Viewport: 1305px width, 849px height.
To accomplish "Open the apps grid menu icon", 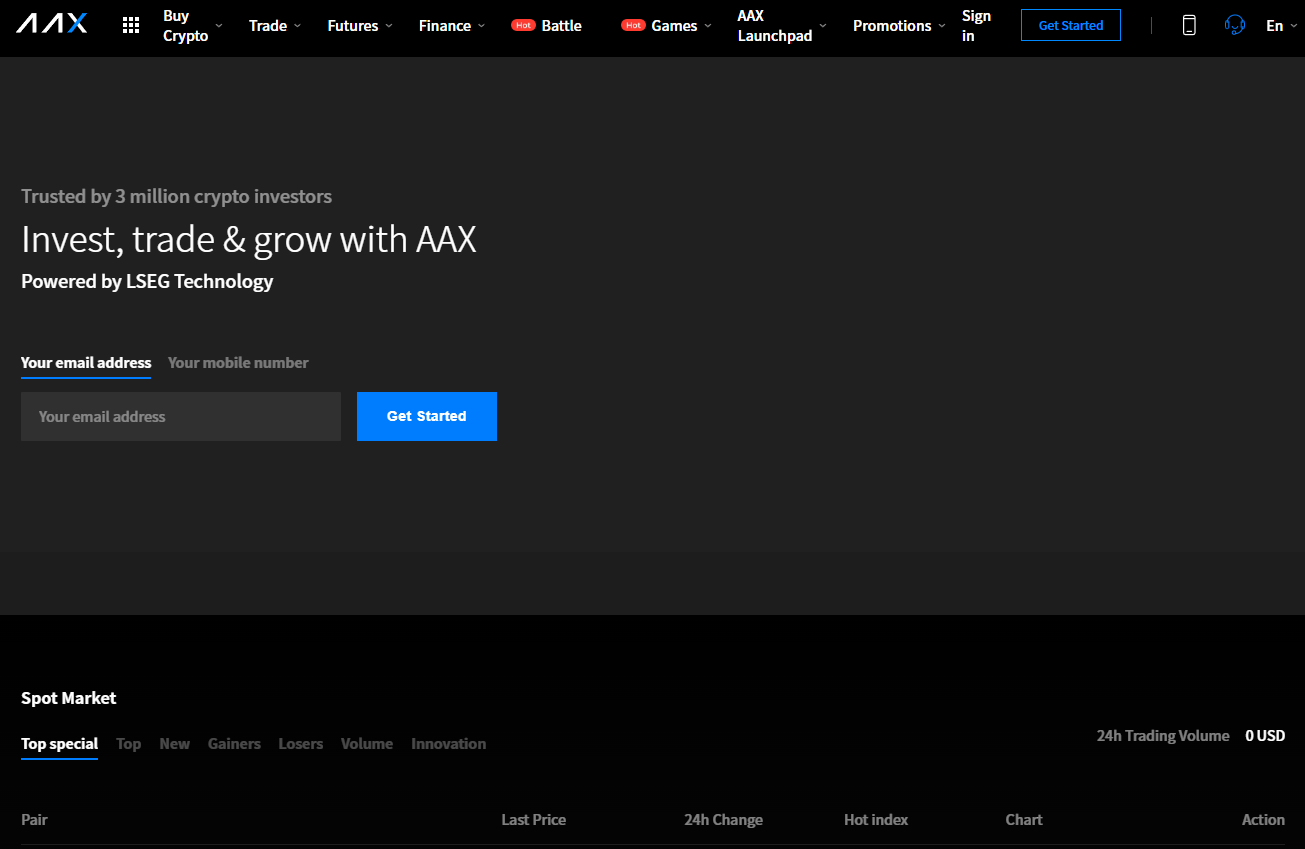I will 131,25.
